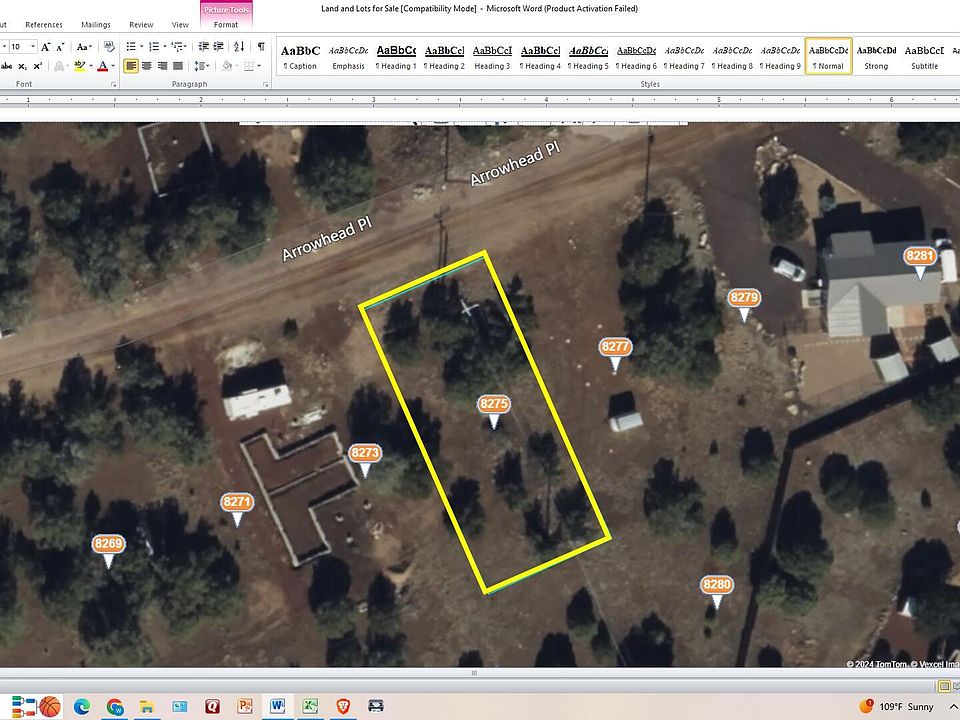Open Microsoft Edge from taskbar

pyautogui.click(x=82, y=707)
